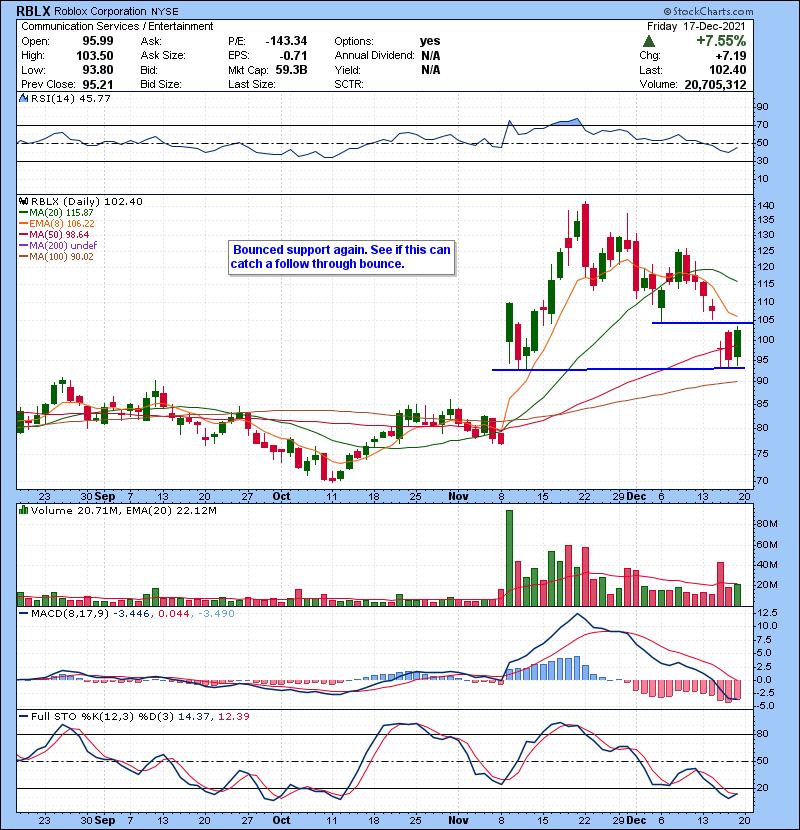800x830 pixels.
Task: Click the Friday 17-Dec-2021 date
Action: pos(696,26)
